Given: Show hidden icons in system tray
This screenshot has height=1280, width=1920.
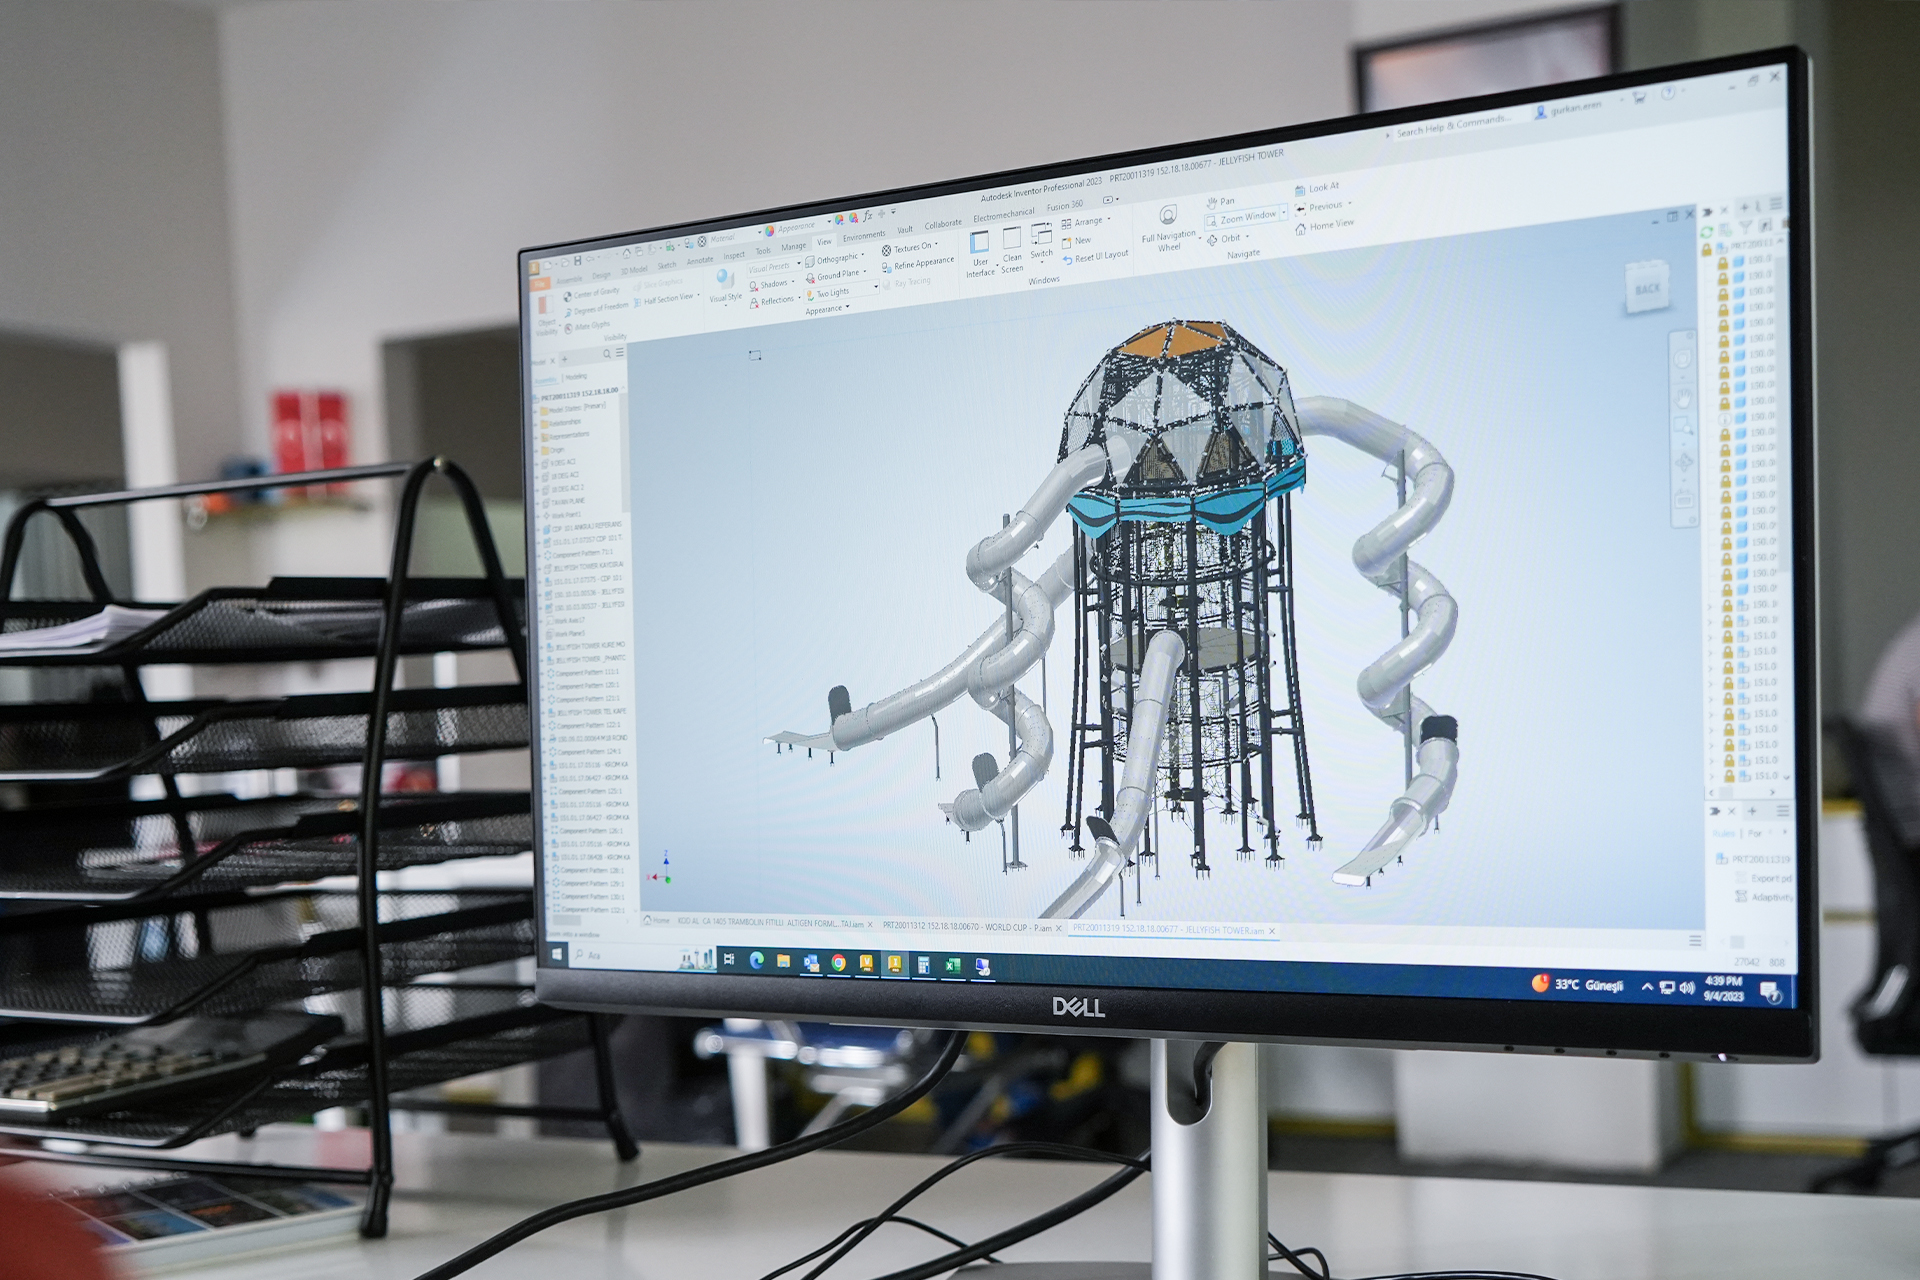Looking at the screenshot, I should coord(1646,987).
